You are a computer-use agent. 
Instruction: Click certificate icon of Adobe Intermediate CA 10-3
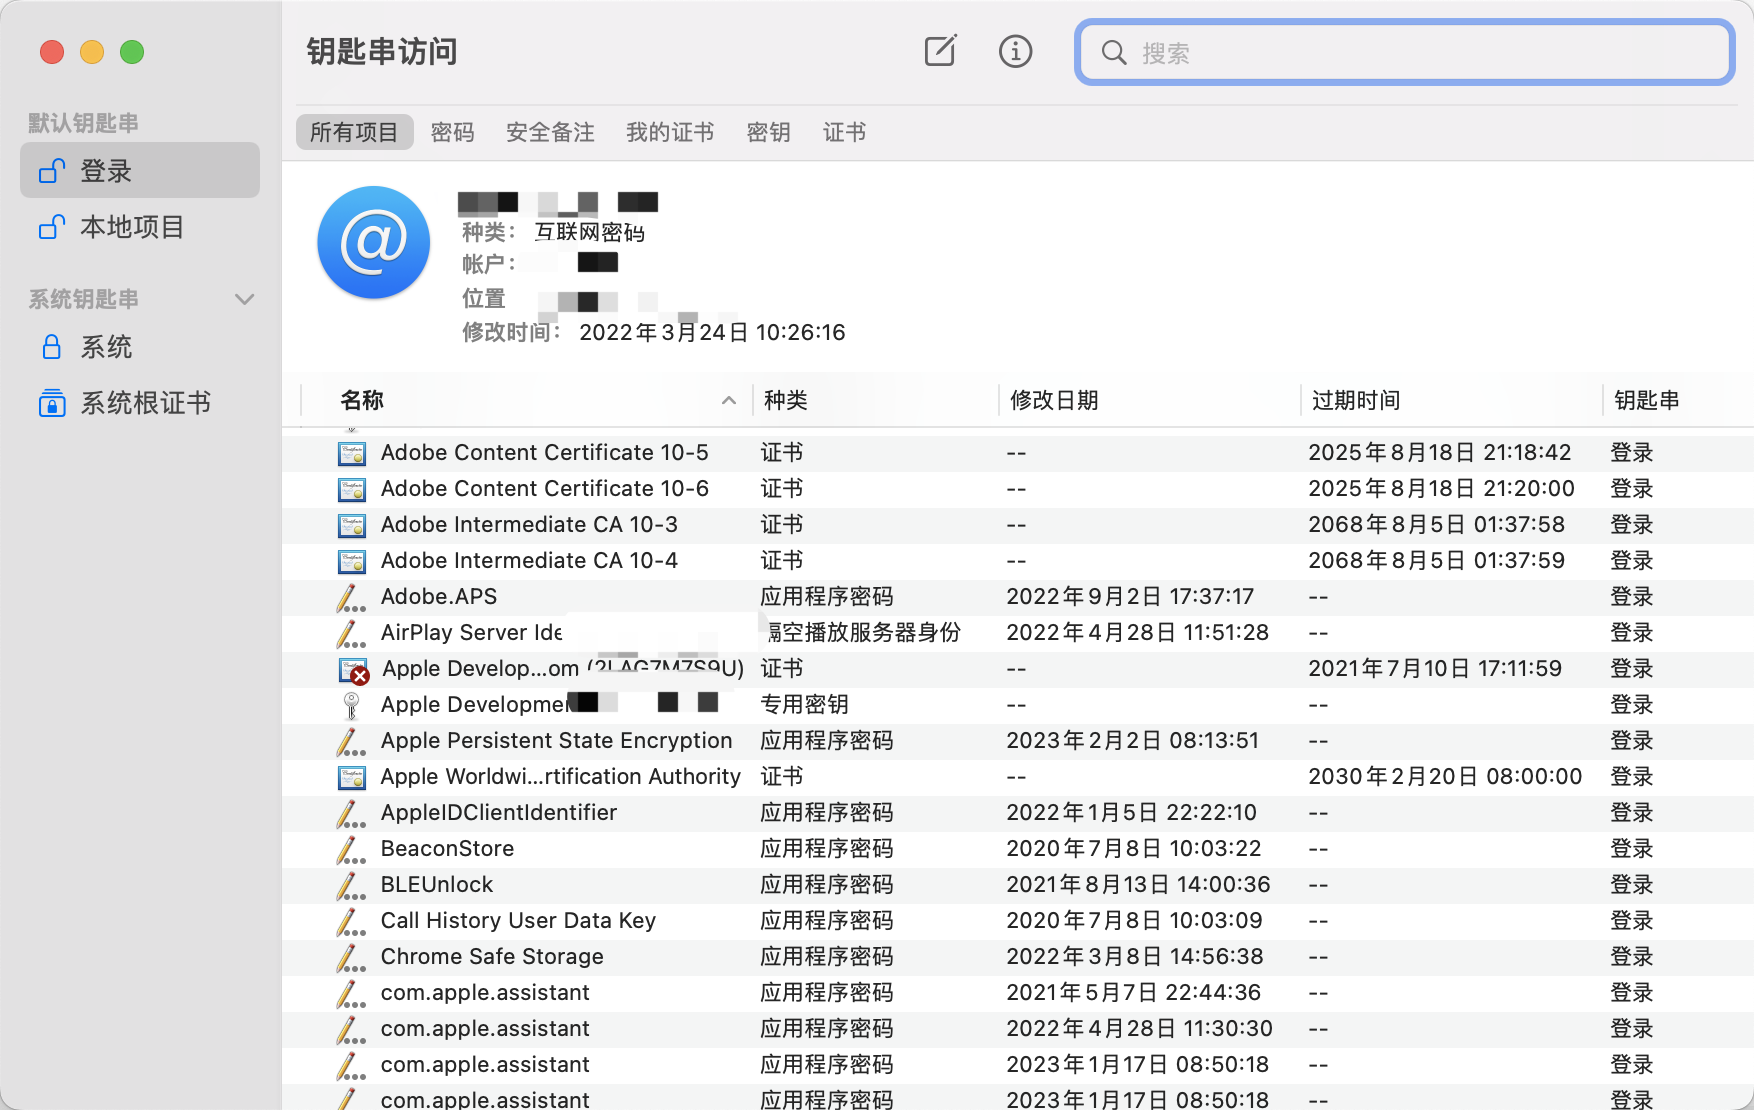pos(351,525)
